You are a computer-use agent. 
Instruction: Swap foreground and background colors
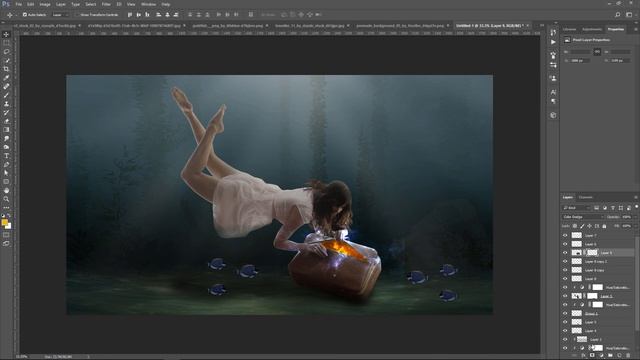[x=9, y=215]
